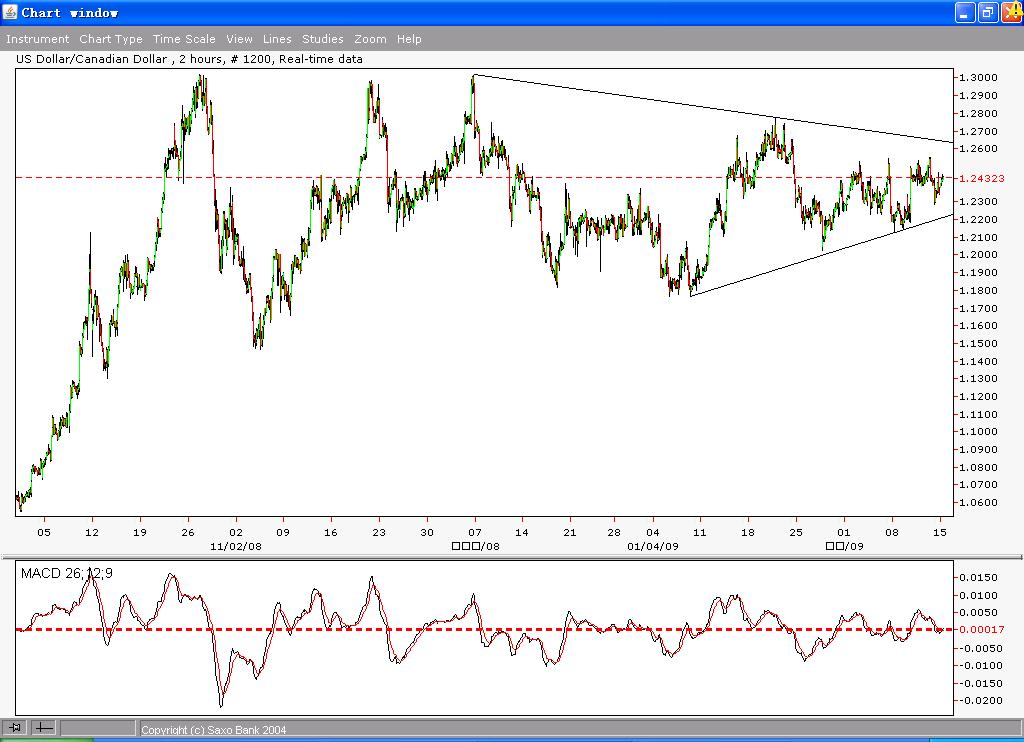
Task: Click the 01/04/09 date label
Action: point(652,546)
